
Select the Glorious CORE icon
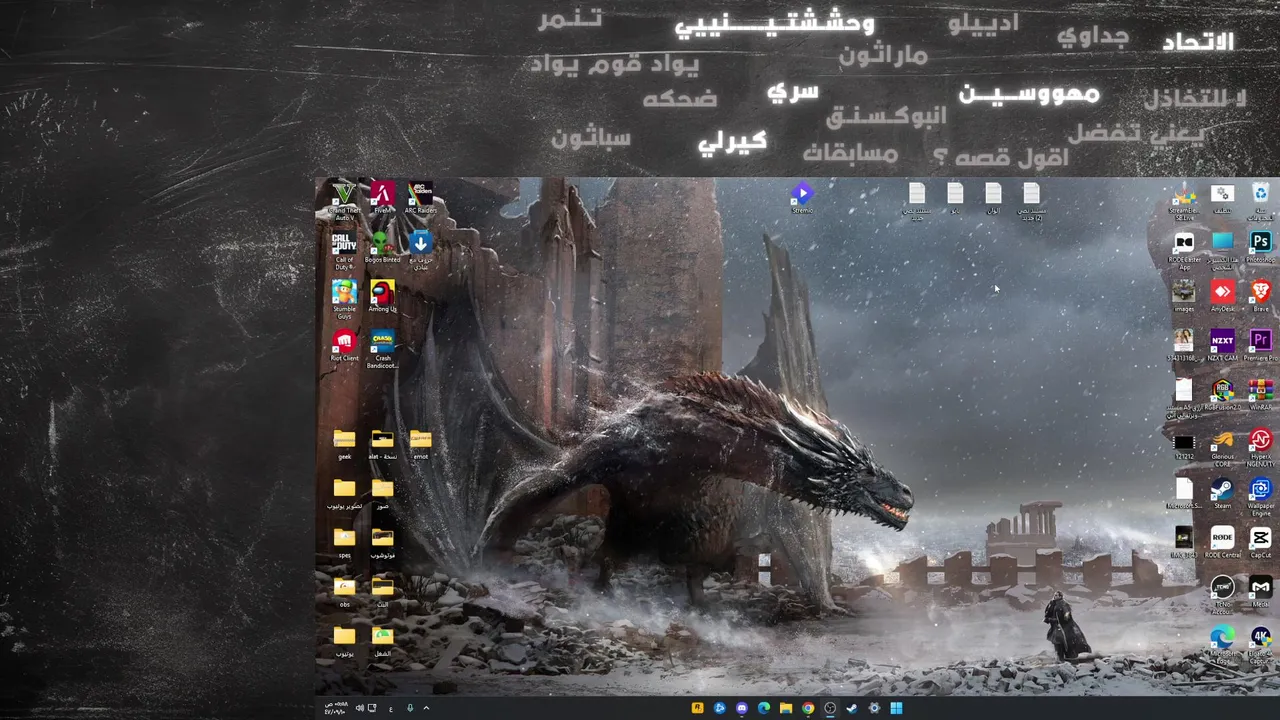[1222, 447]
